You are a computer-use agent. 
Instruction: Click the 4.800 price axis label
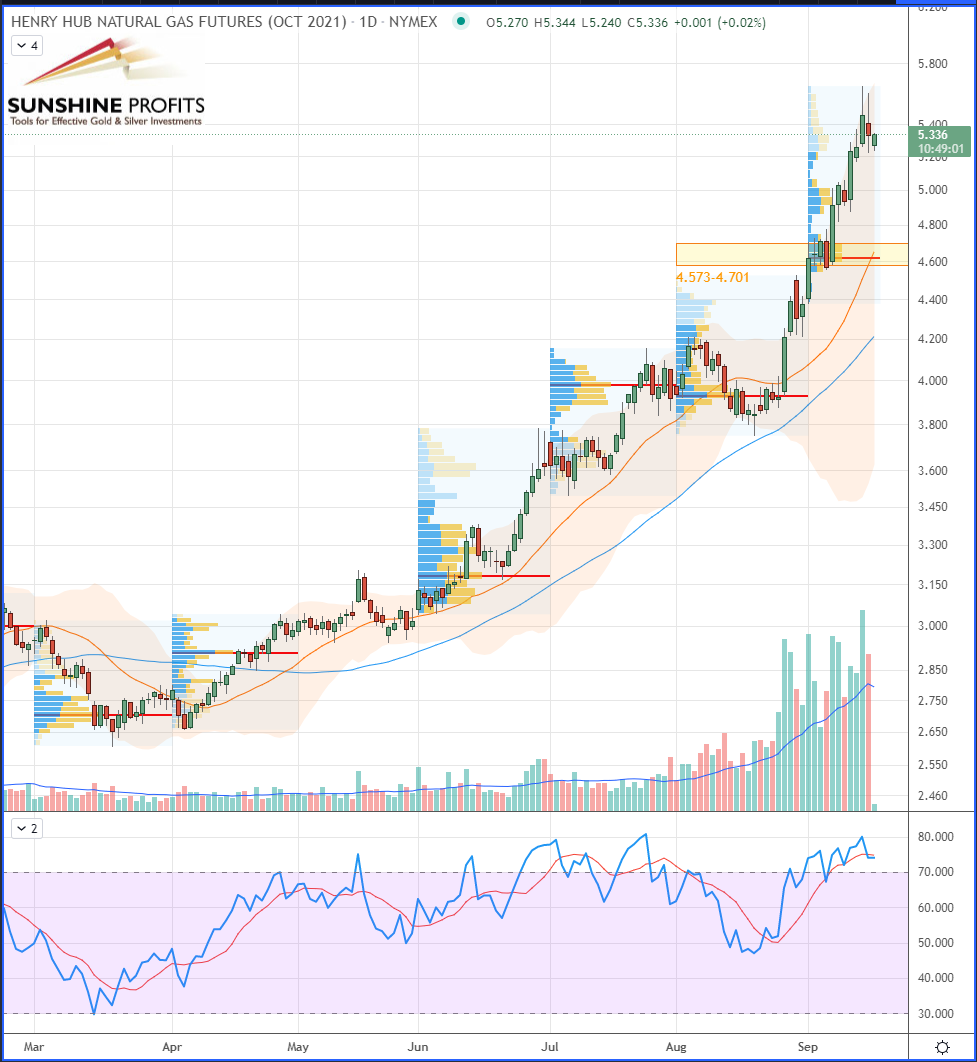932,225
